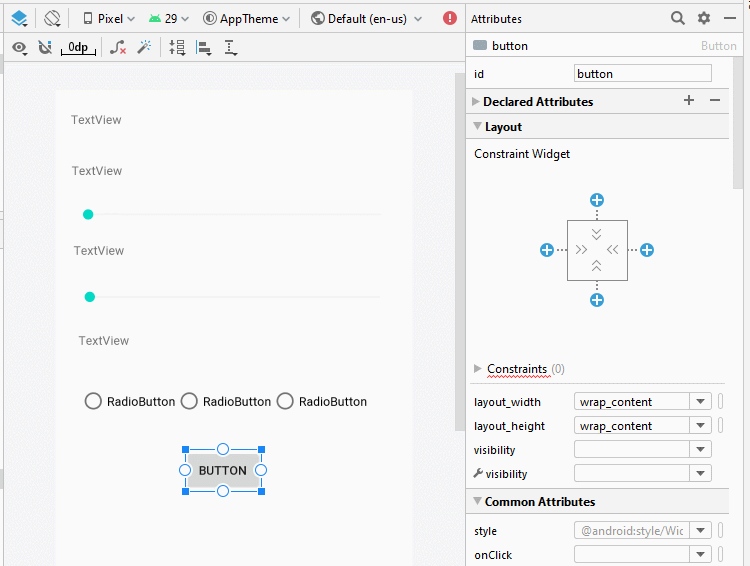Viewport: 750px width, 566px height.
Task: Click the button's left constraint anchor
Action: tap(185, 470)
